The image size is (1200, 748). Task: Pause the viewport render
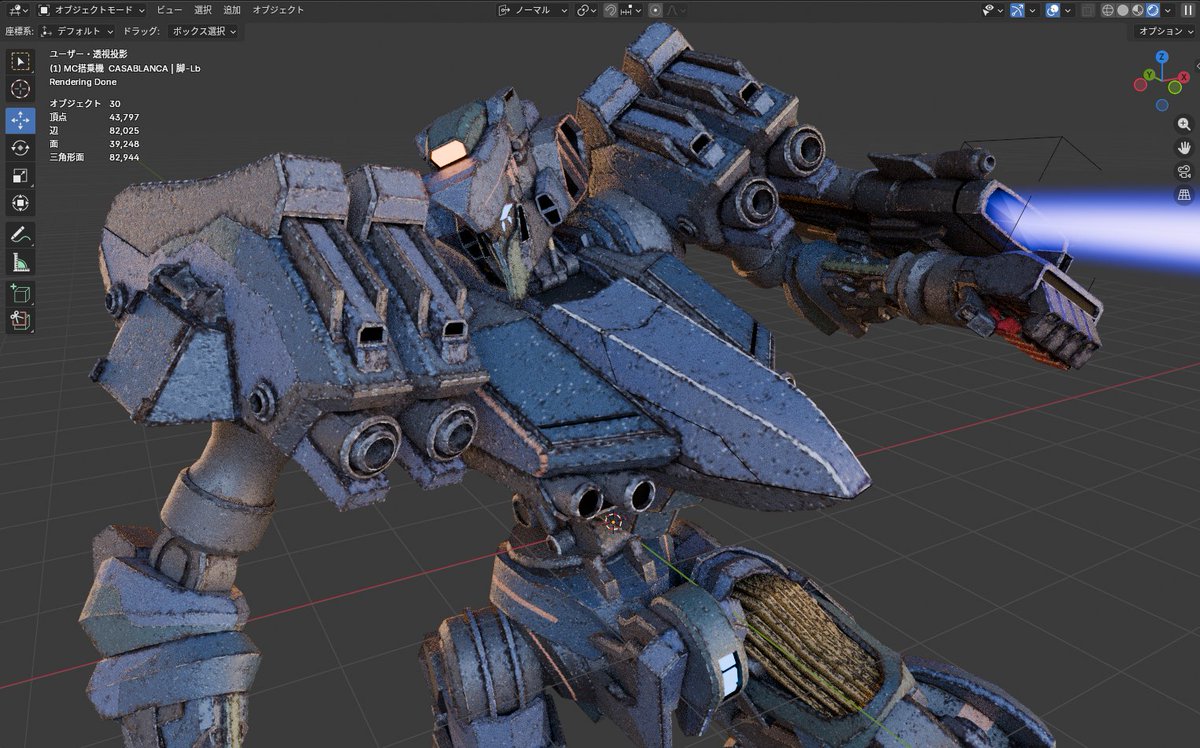pyautogui.click(x=1187, y=9)
